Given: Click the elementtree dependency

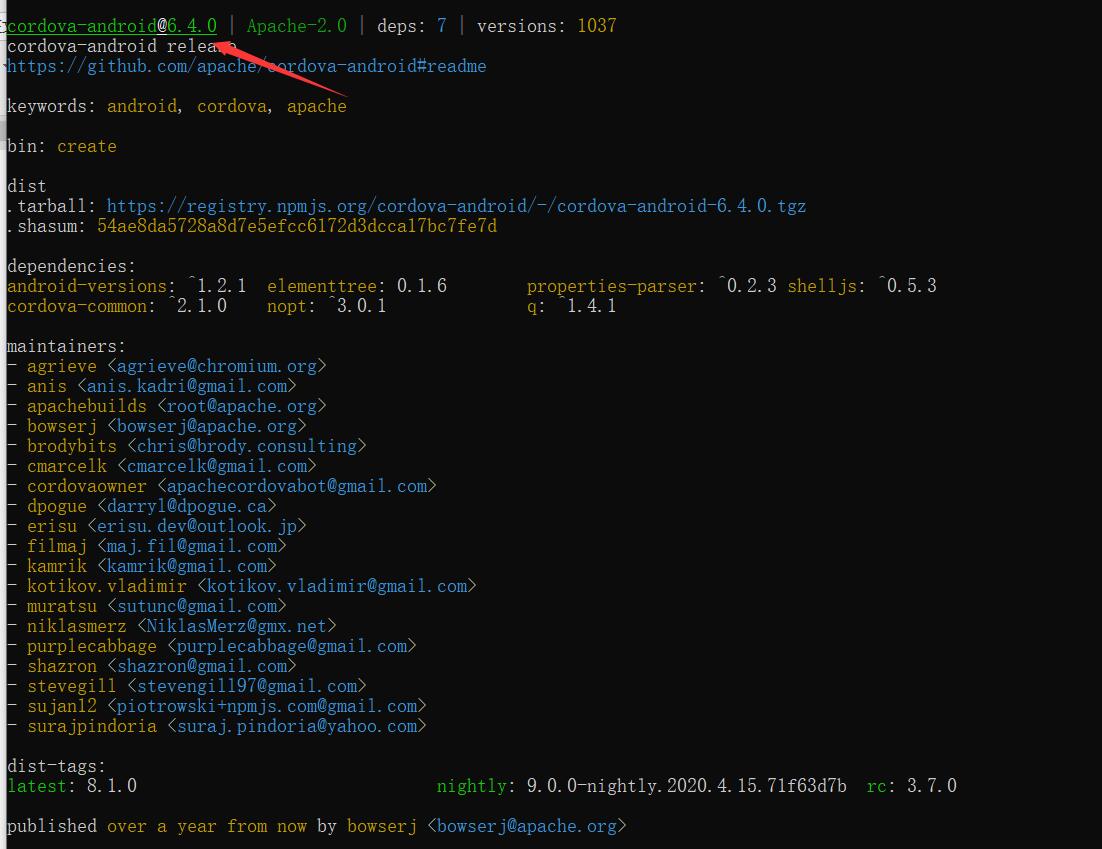Looking at the screenshot, I should [357, 286].
